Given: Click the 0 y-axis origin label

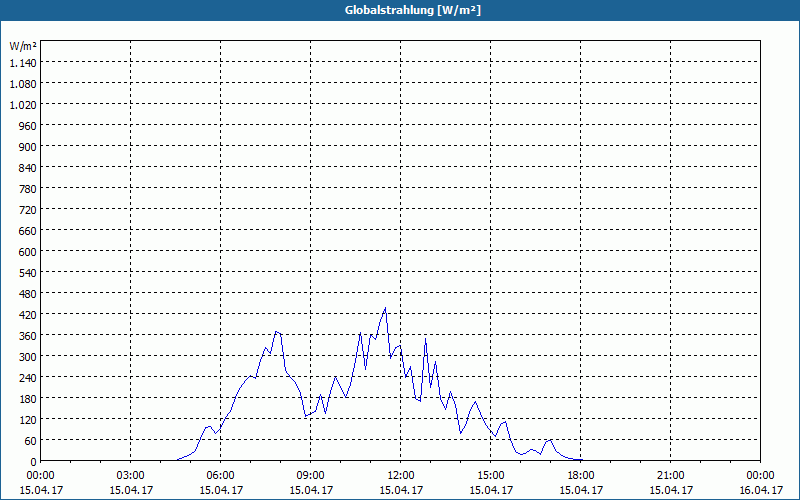Looking at the screenshot, I should [x=34, y=462].
